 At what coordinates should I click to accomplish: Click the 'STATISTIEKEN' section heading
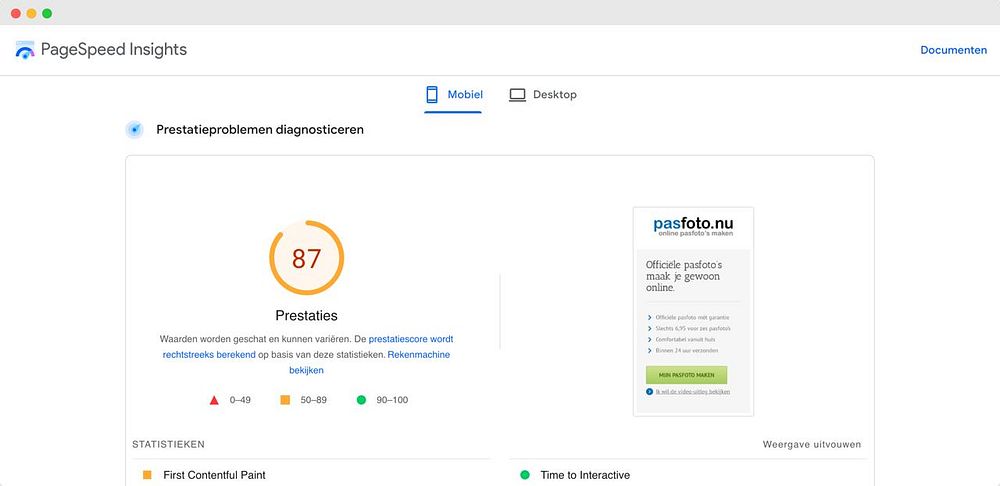pos(168,445)
